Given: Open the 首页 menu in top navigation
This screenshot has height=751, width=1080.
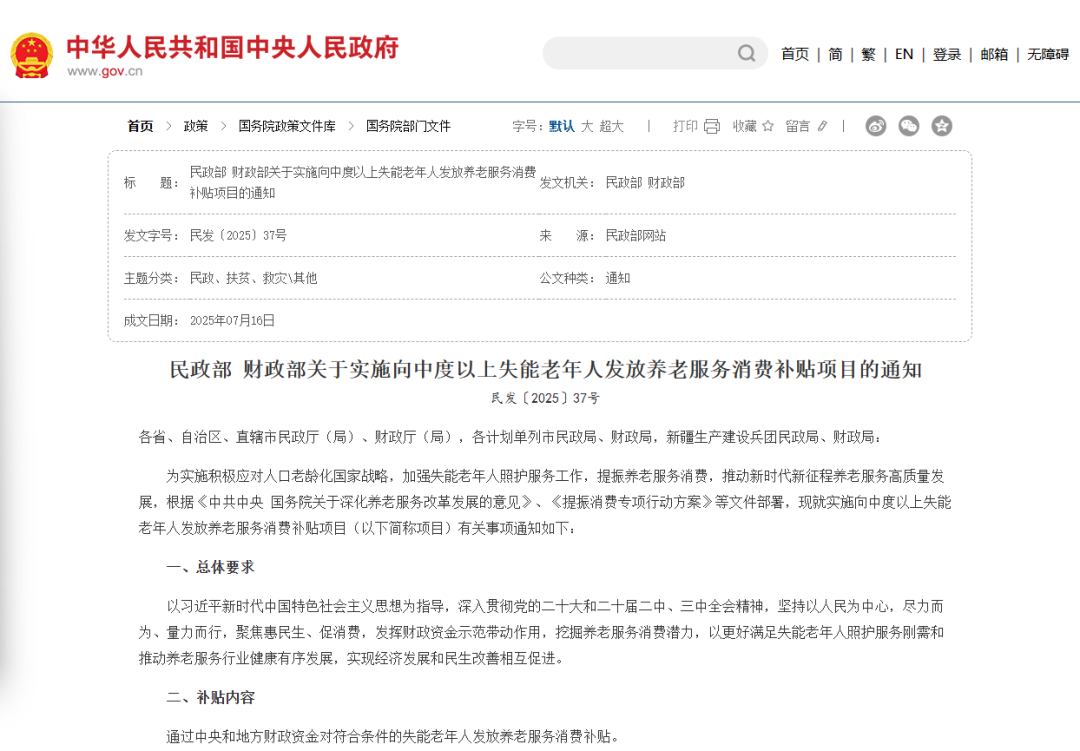Looking at the screenshot, I should click(794, 54).
